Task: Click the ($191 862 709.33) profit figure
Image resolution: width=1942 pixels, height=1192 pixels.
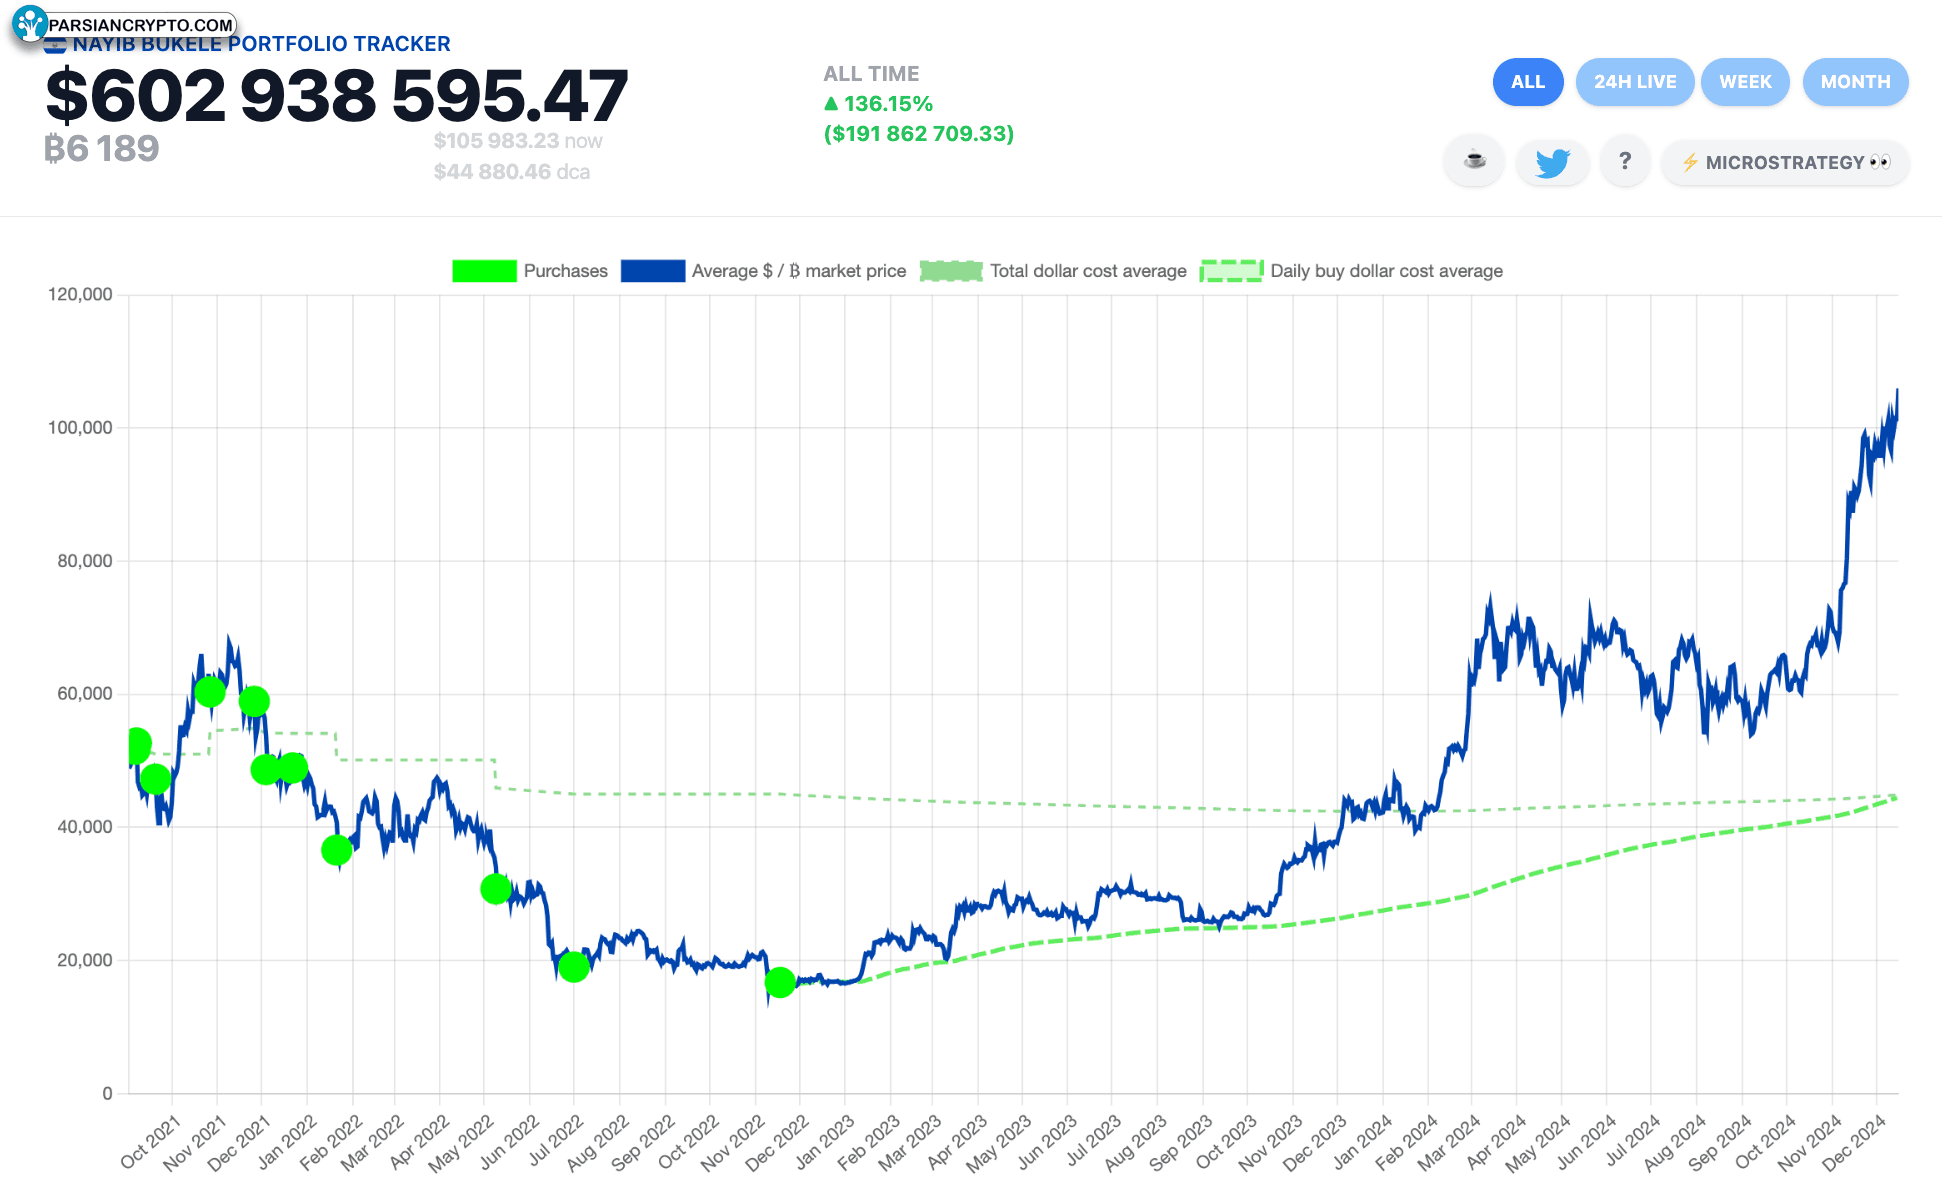Action: tap(919, 134)
